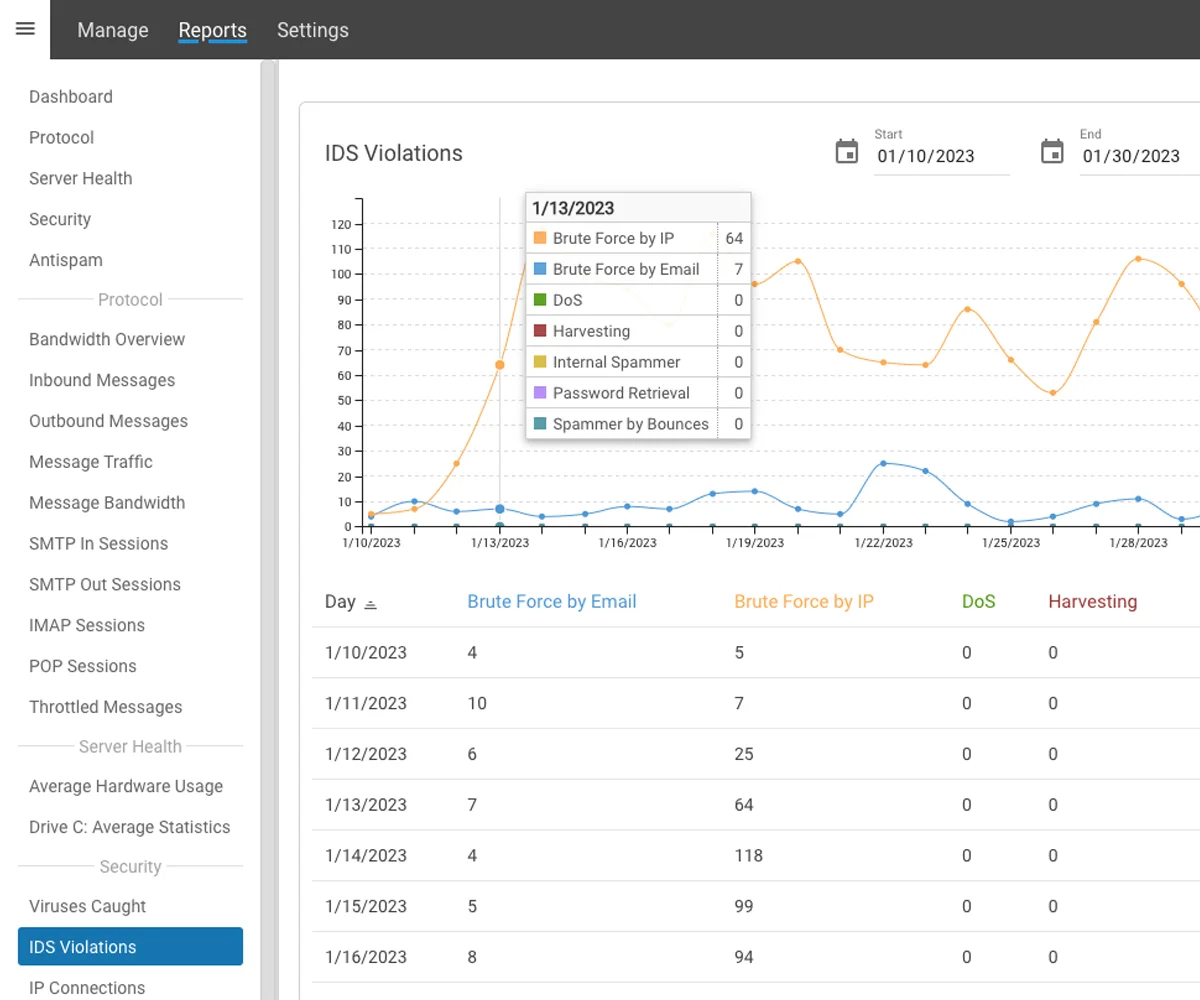Go to the Dashboard report
Image resolution: width=1200 pixels, height=1000 pixels.
point(71,97)
